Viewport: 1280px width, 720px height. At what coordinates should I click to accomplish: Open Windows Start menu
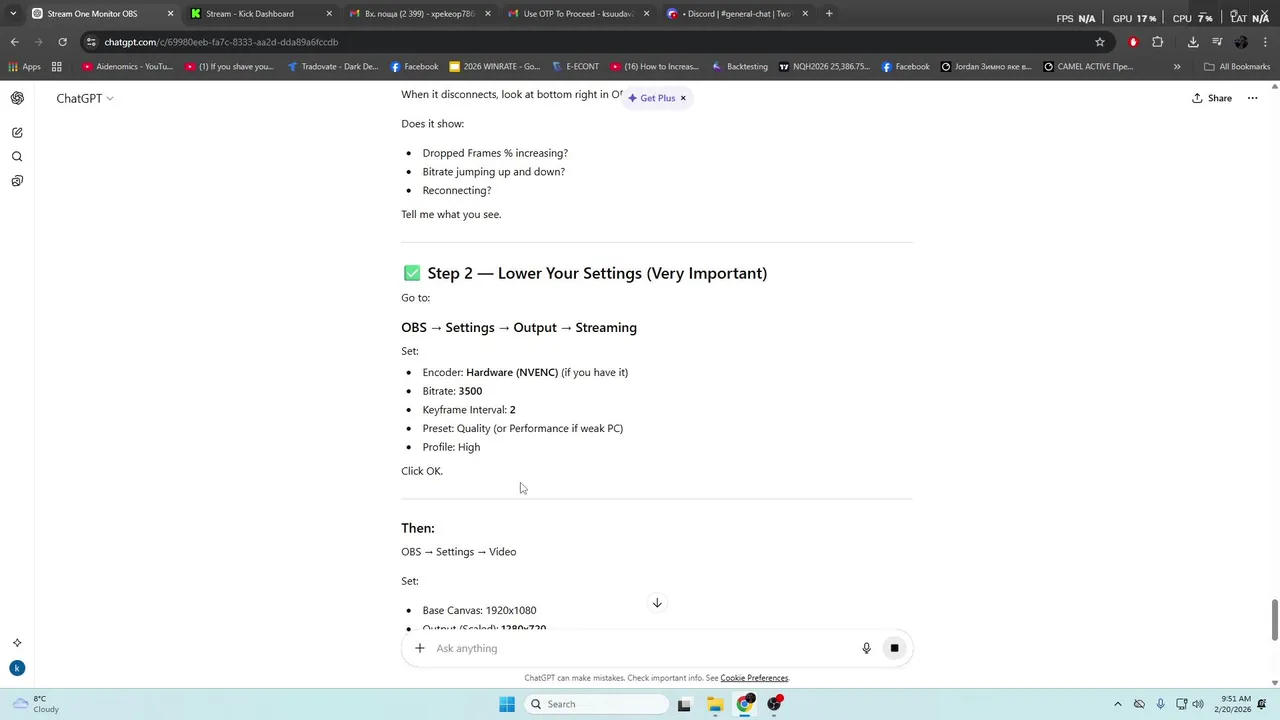pos(507,704)
